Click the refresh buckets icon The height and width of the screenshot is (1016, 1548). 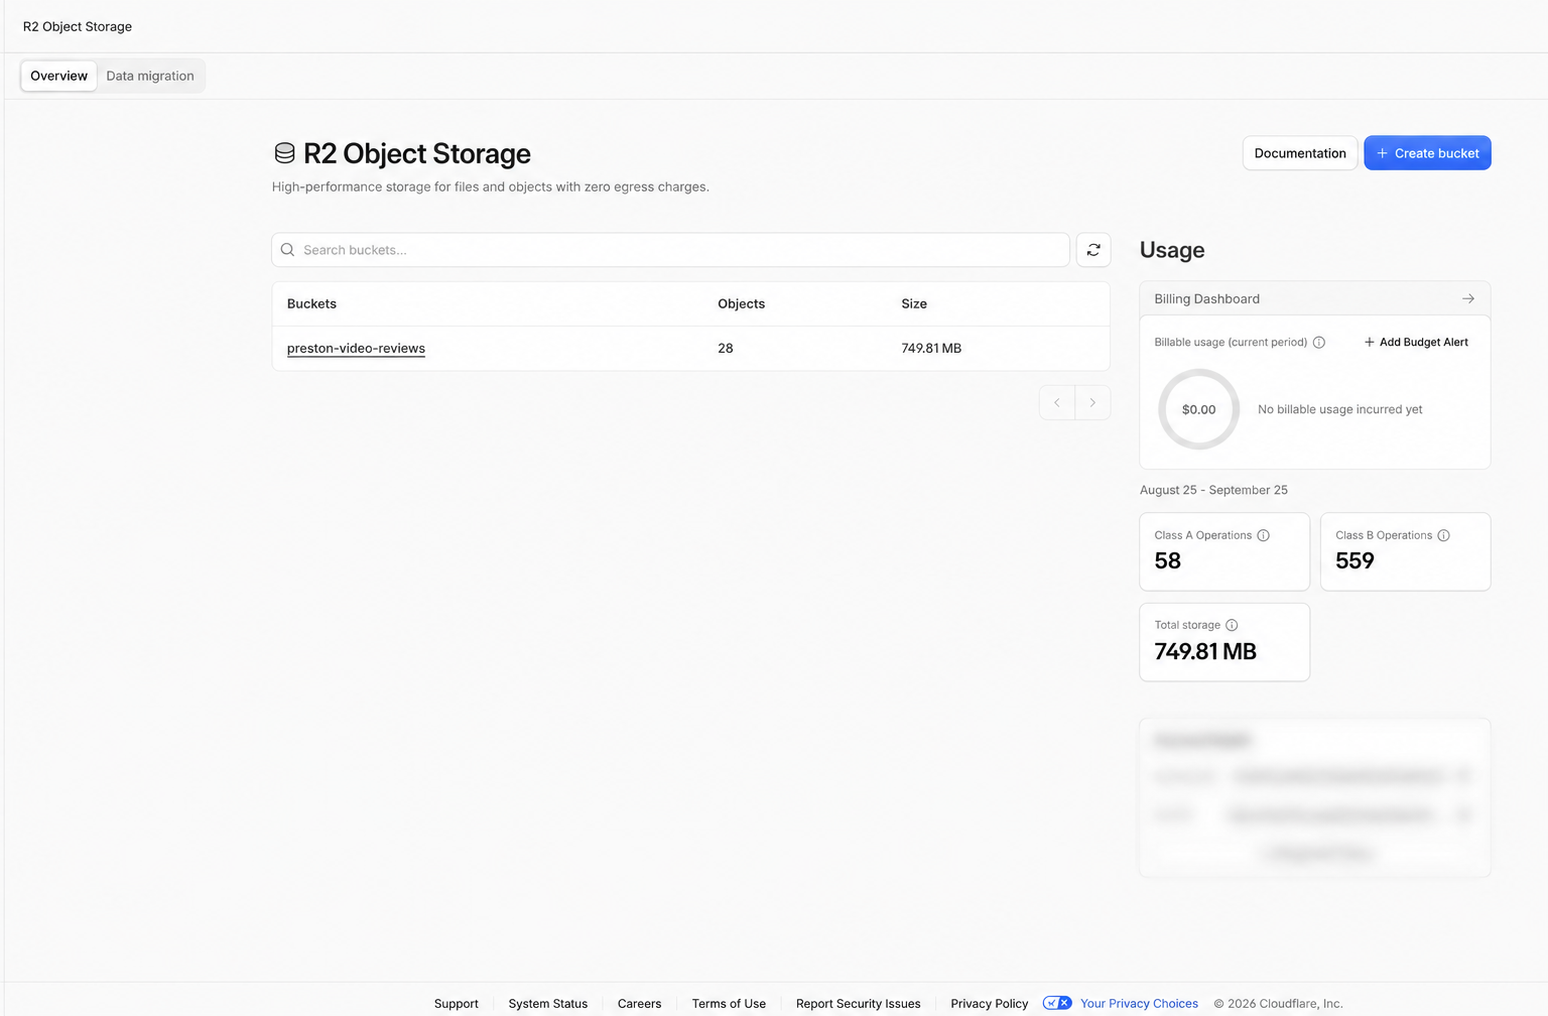coord(1093,250)
